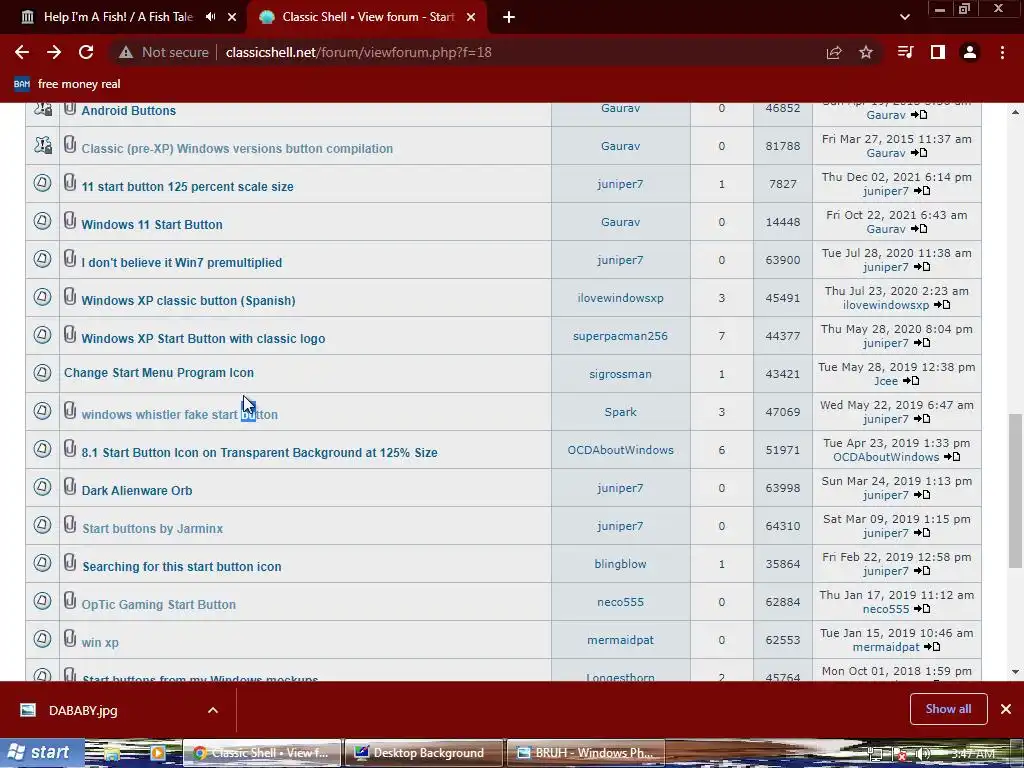Click the Not secure warning icon

125,52
